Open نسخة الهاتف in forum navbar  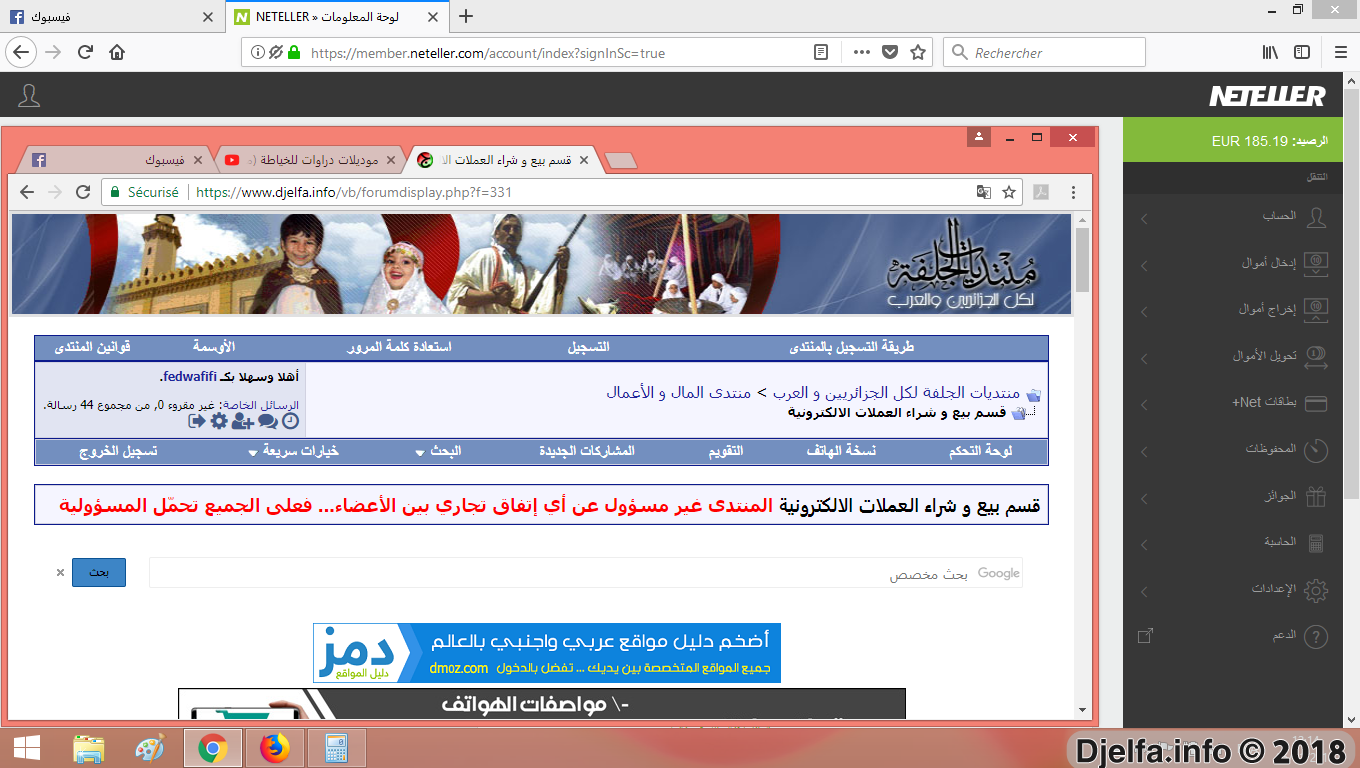pos(842,452)
